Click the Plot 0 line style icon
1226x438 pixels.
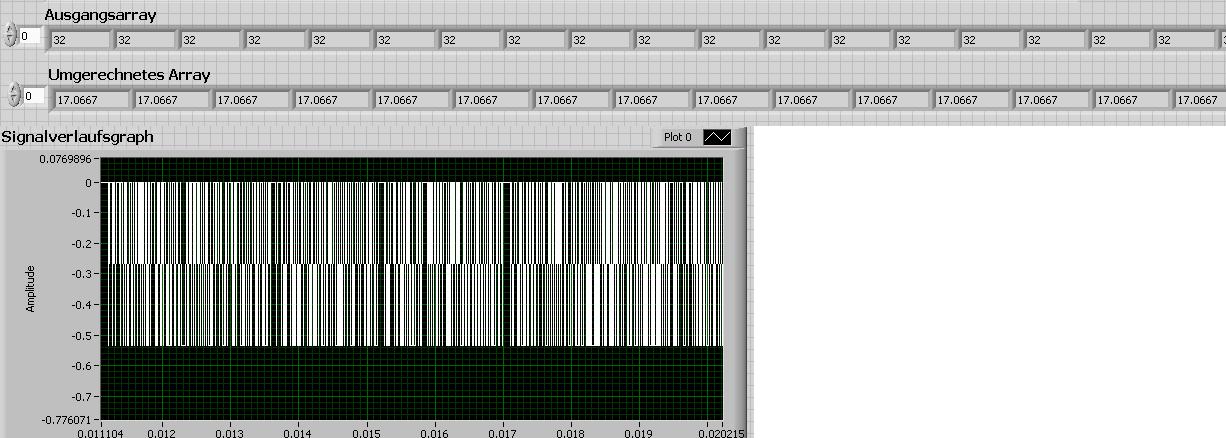[718, 136]
